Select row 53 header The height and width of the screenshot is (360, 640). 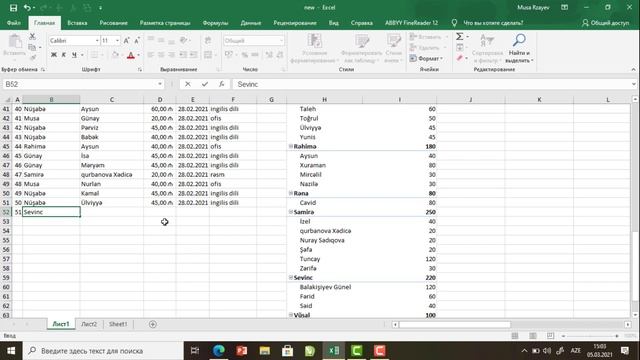(x=6, y=221)
